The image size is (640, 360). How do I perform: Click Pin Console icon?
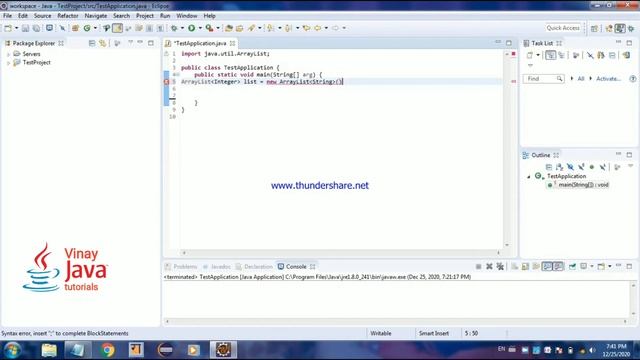point(572,267)
